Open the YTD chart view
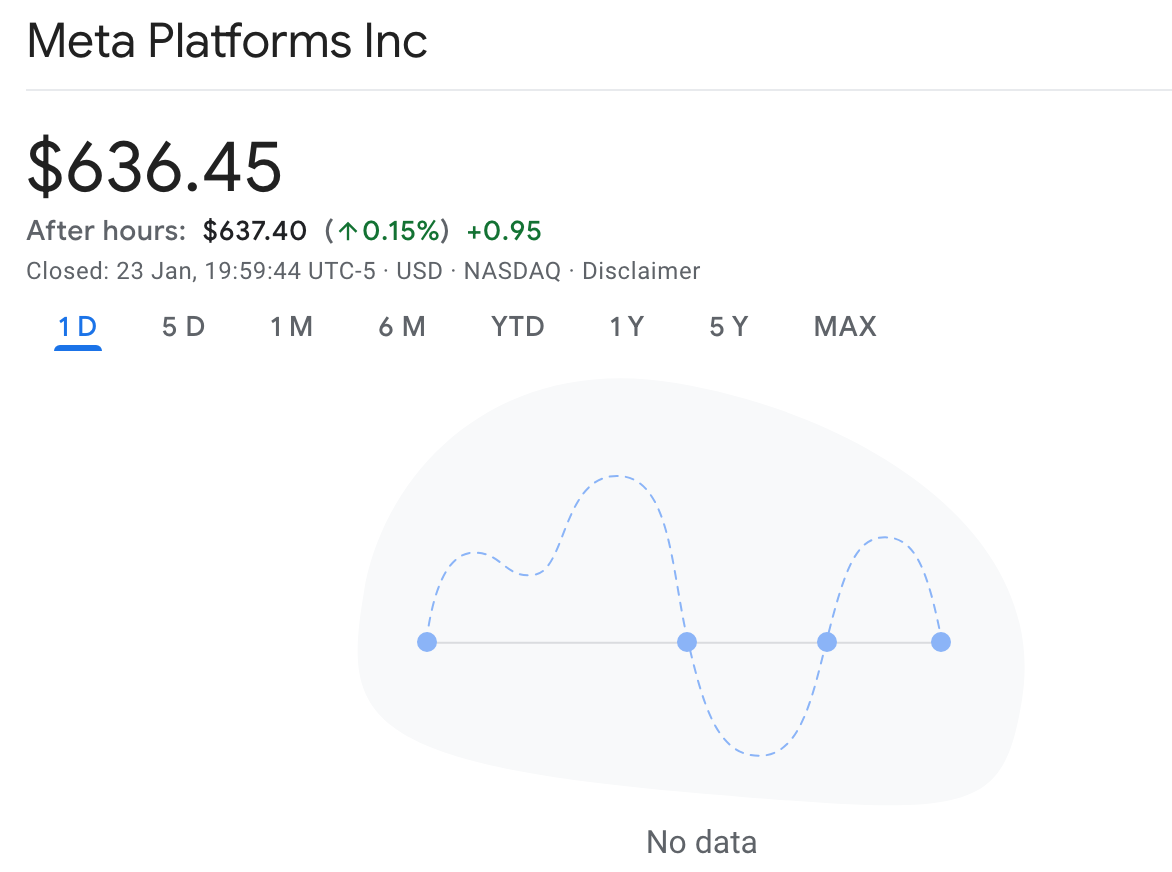Screen dimensions: 1172x872 [x=517, y=326]
